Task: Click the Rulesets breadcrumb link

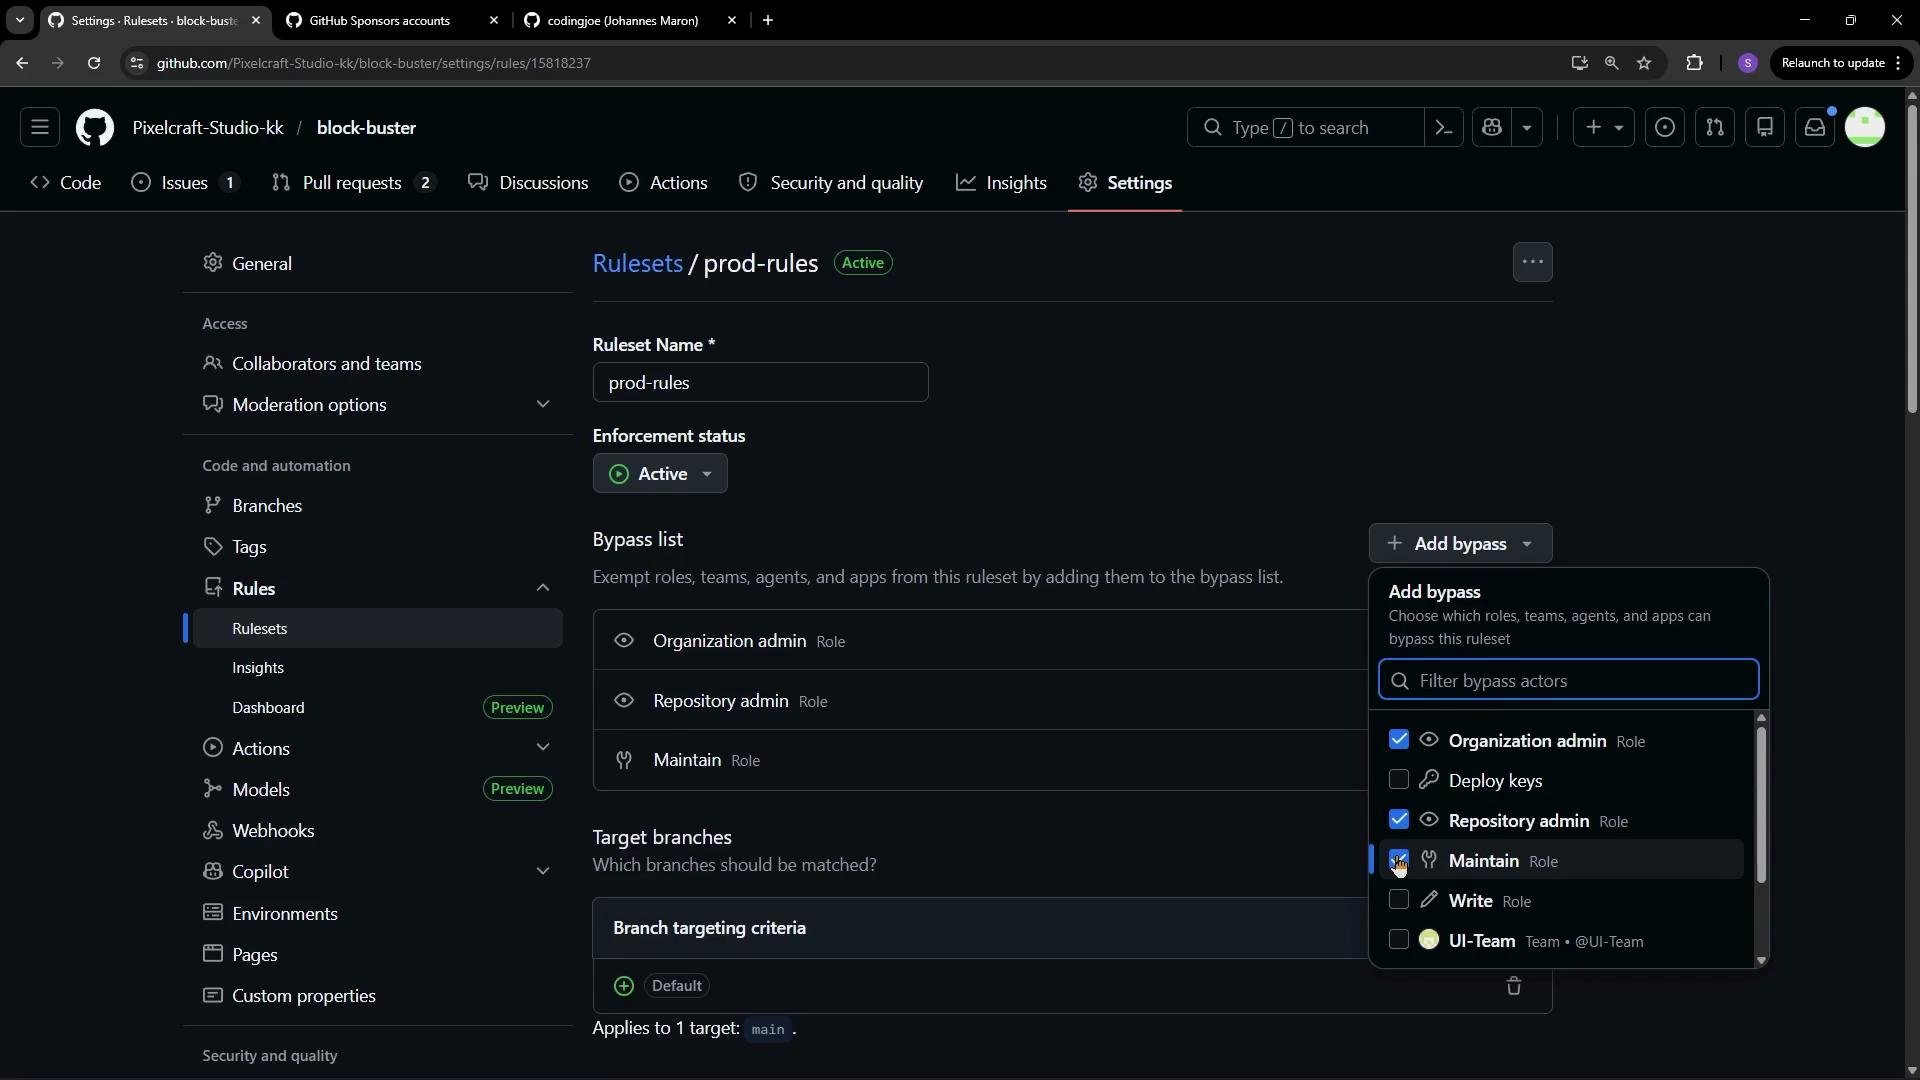Action: point(638,263)
